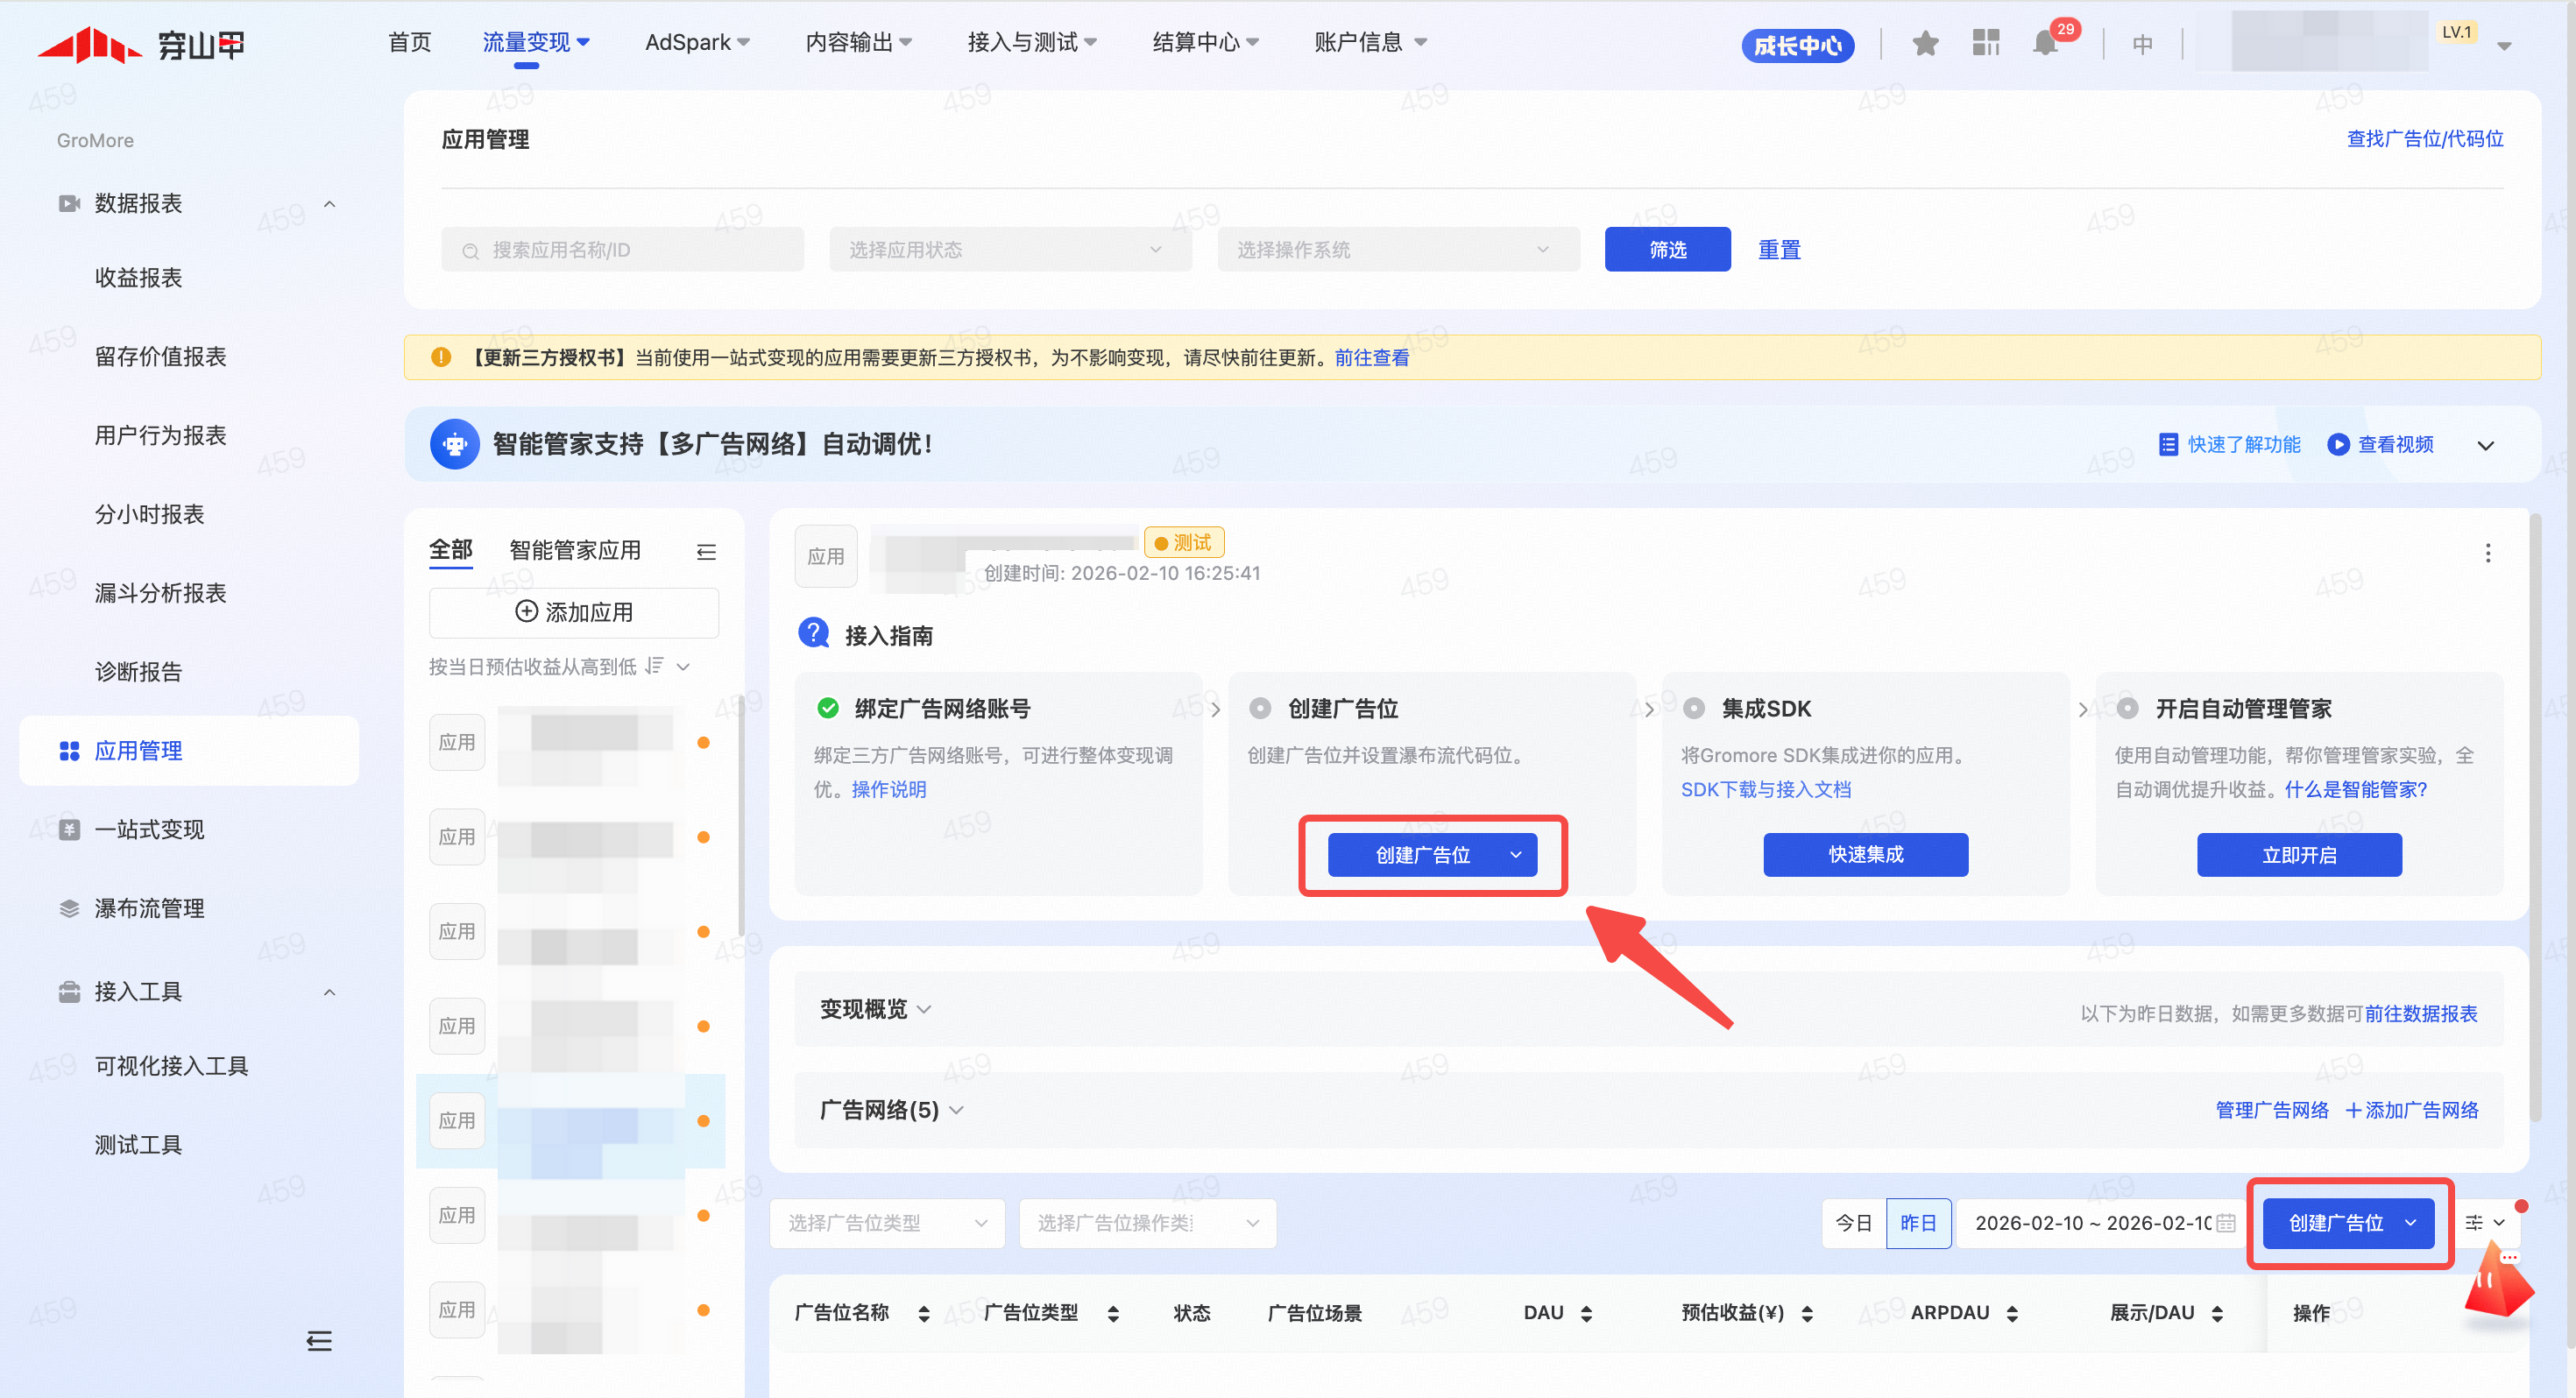This screenshot has width=2576, height=1398.
Task: Switch to 智能管家应用 tab
Action: tap(574, 550)
